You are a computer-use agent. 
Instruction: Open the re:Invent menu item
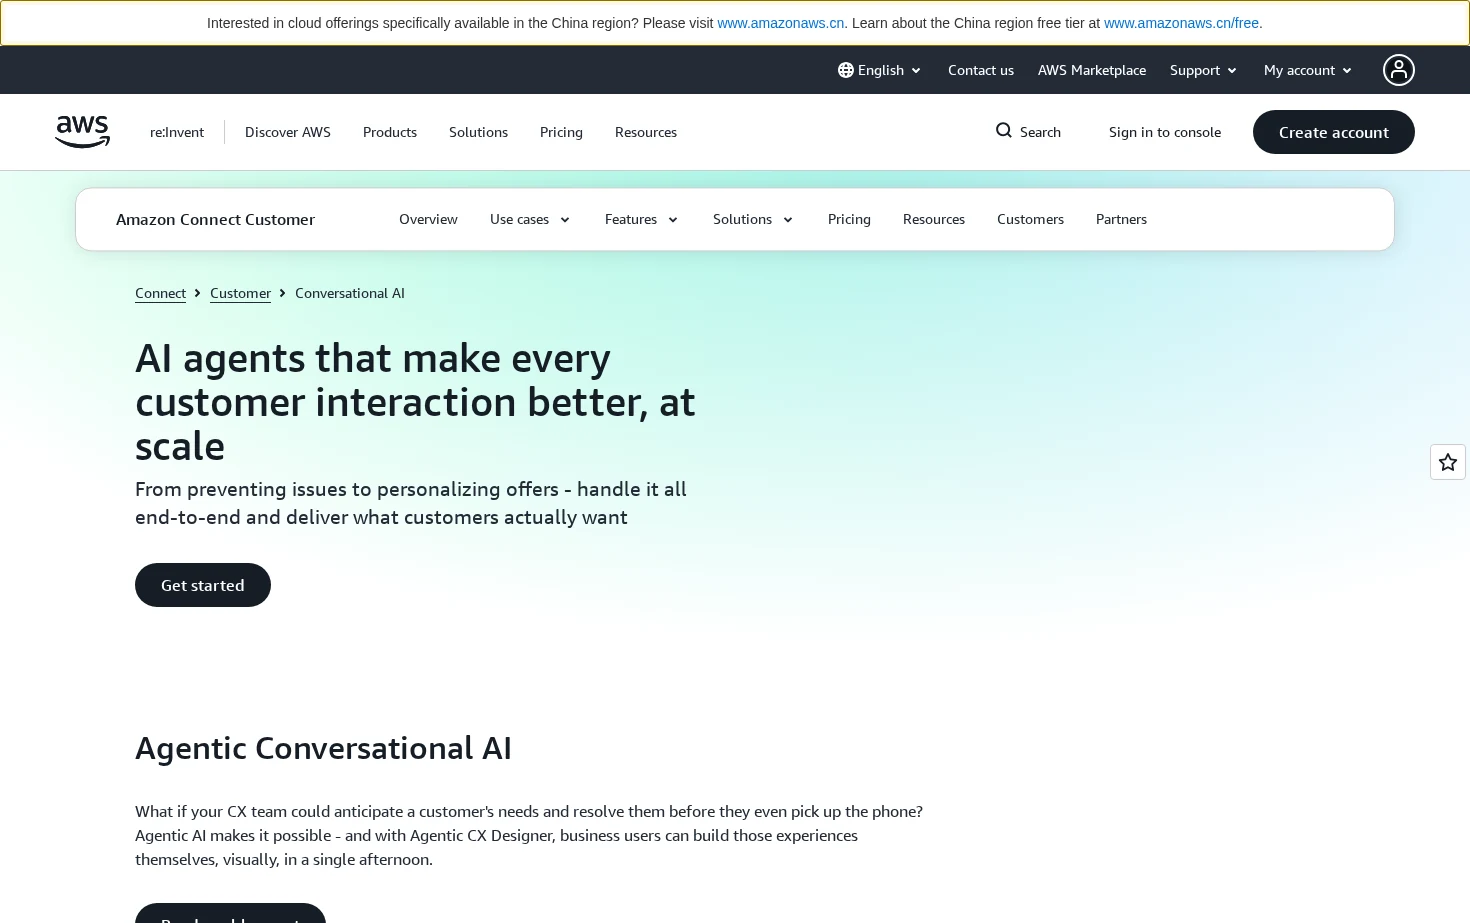pyautogui.click(x=177, y=132)
